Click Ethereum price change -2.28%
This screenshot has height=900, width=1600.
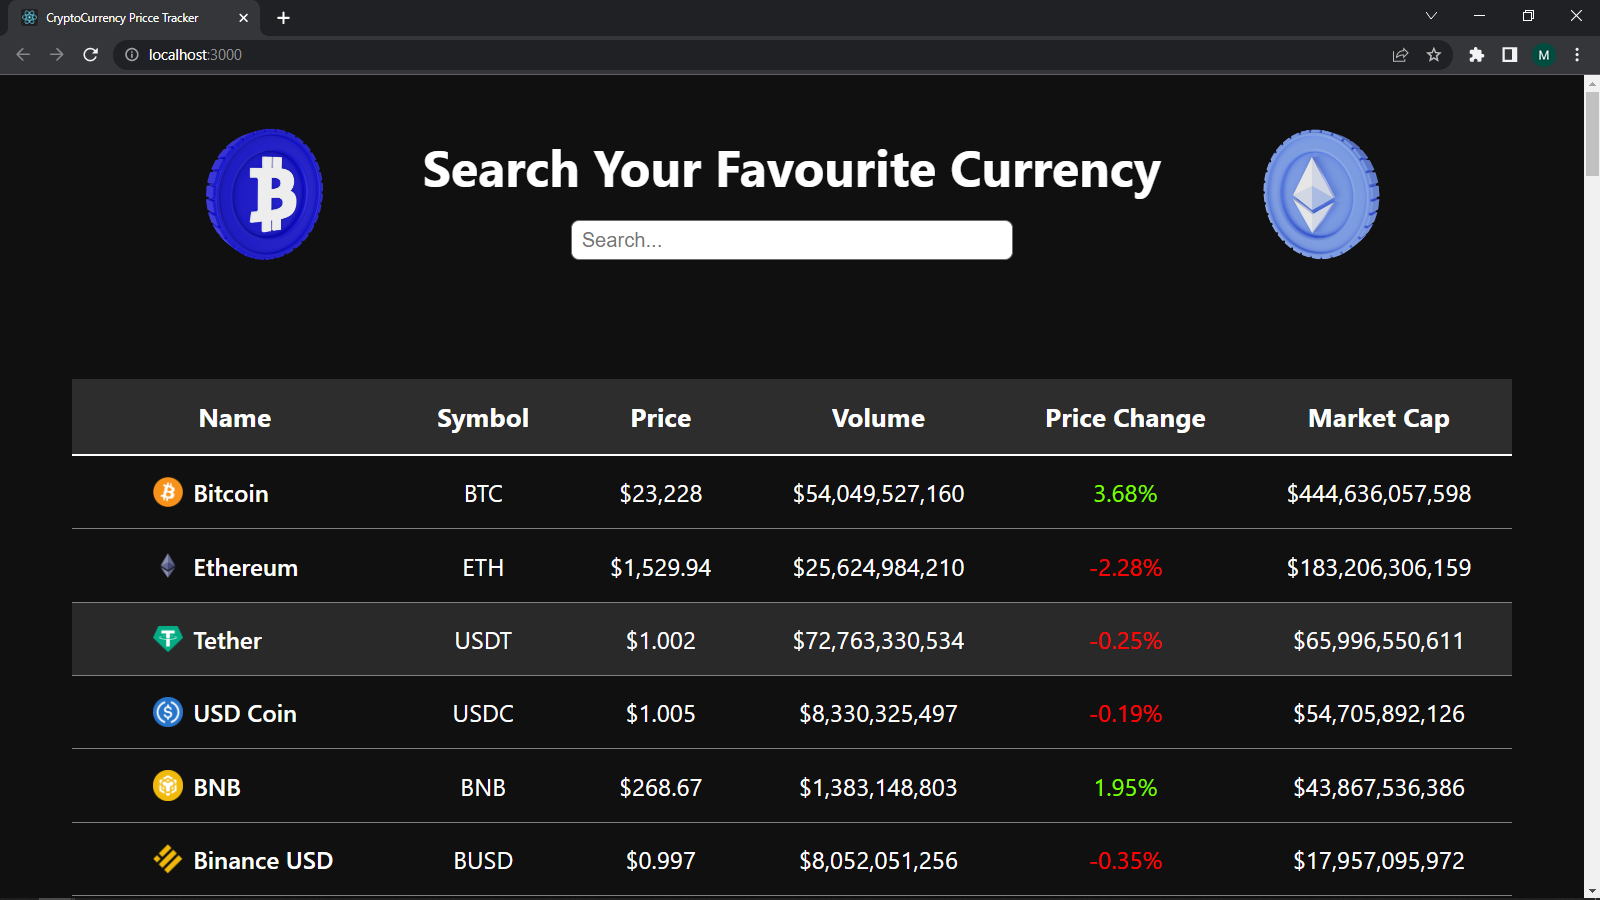[1125, 568]
